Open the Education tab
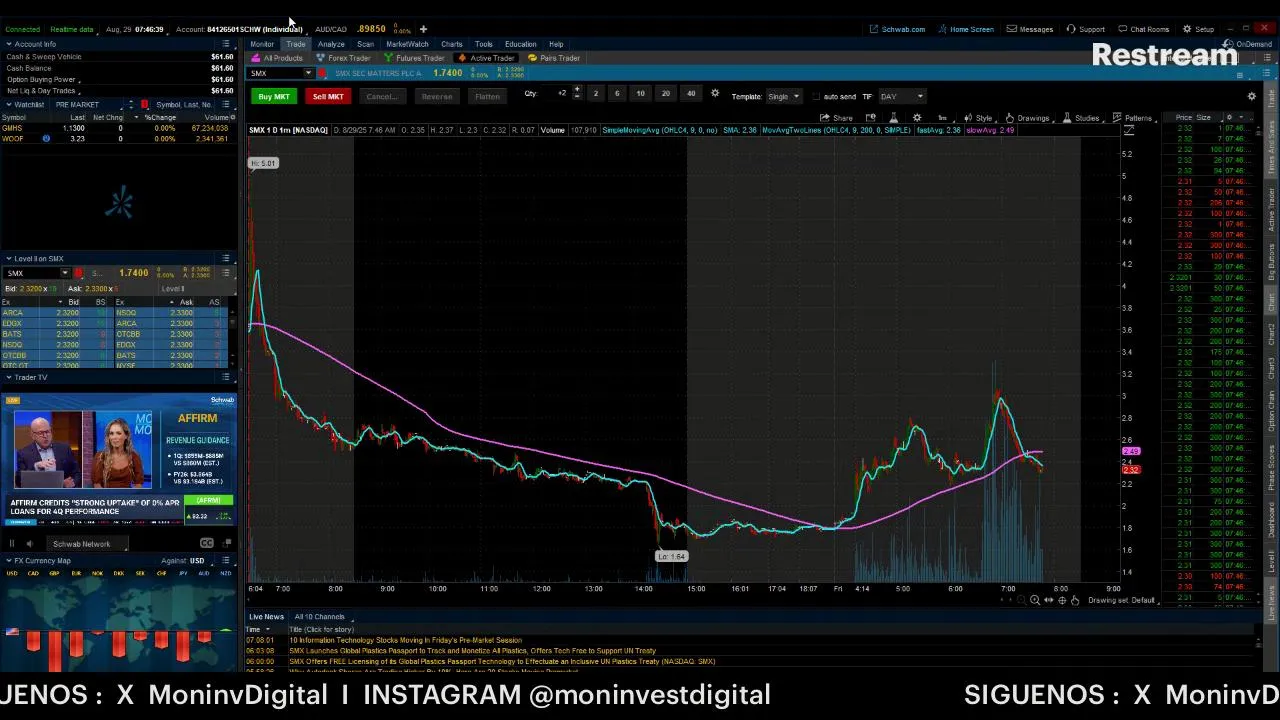Screen dimensions: 1280x720 [x=520, y=44]
